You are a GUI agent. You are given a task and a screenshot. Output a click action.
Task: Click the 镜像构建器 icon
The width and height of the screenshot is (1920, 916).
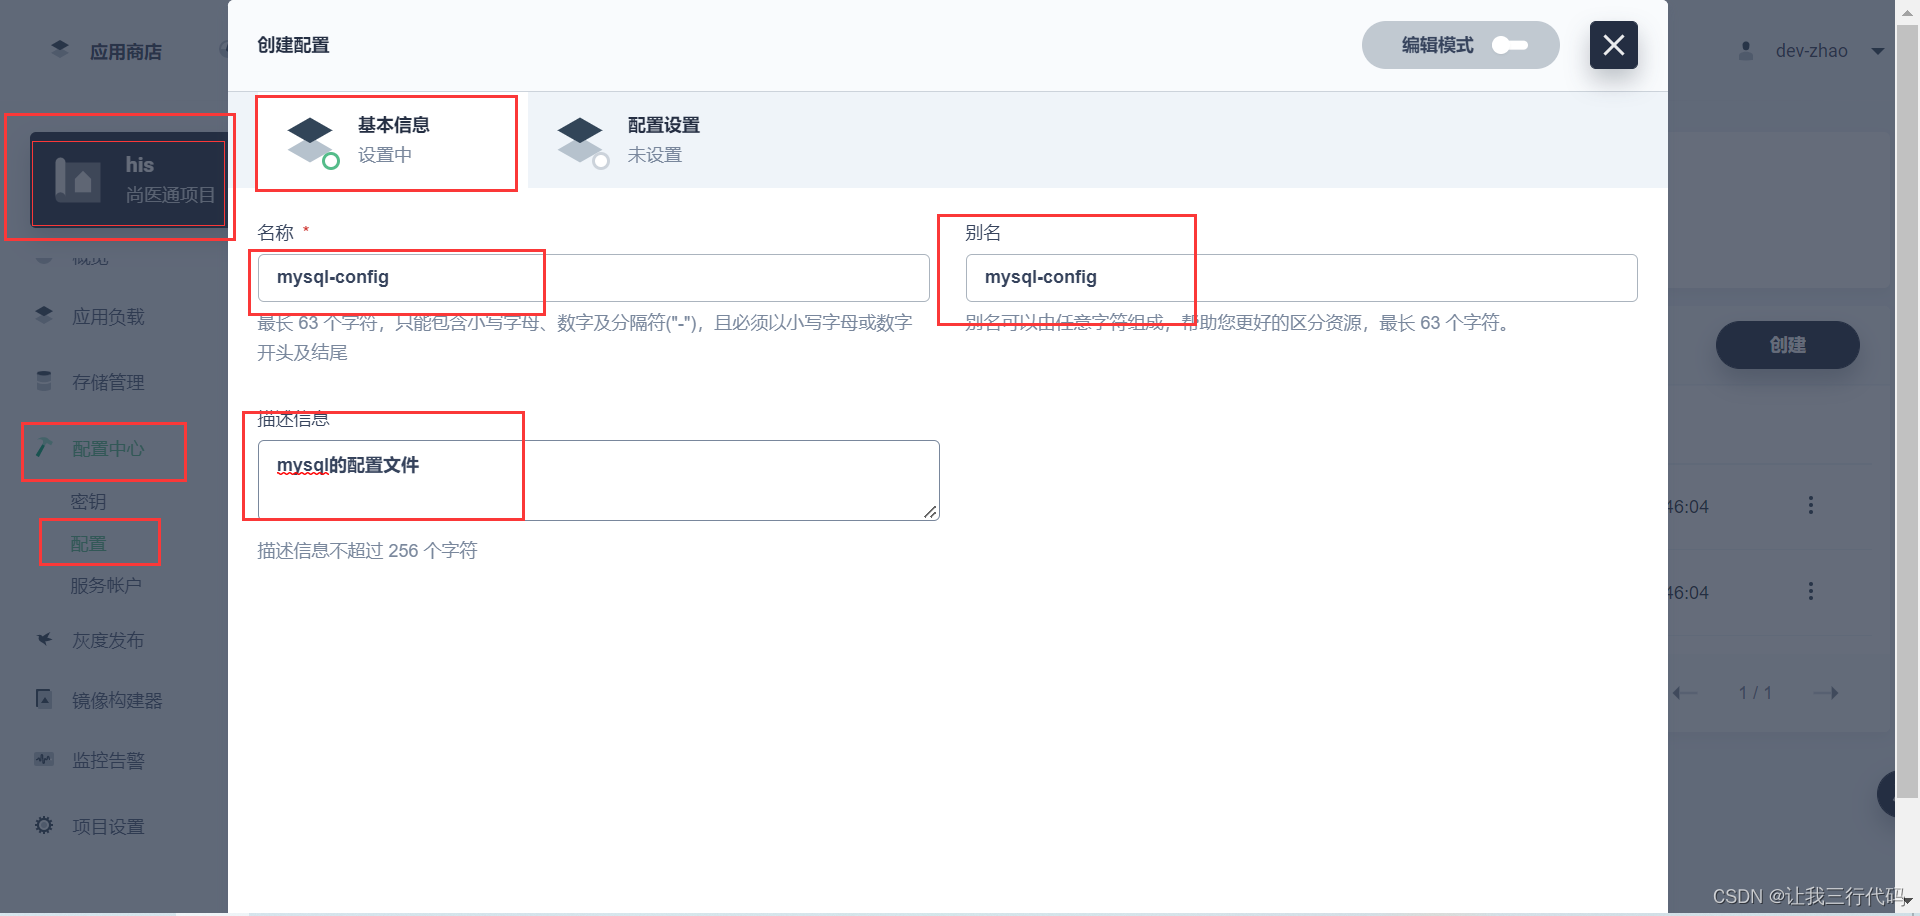[44, 699]
